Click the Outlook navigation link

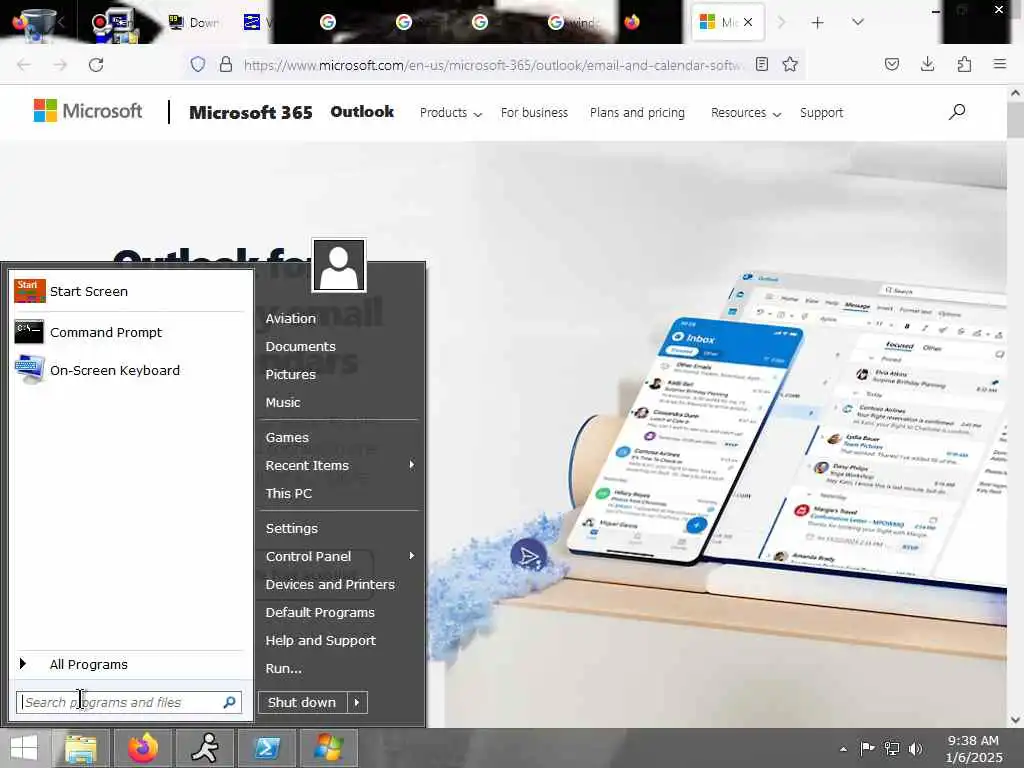[x=362, y=112]
